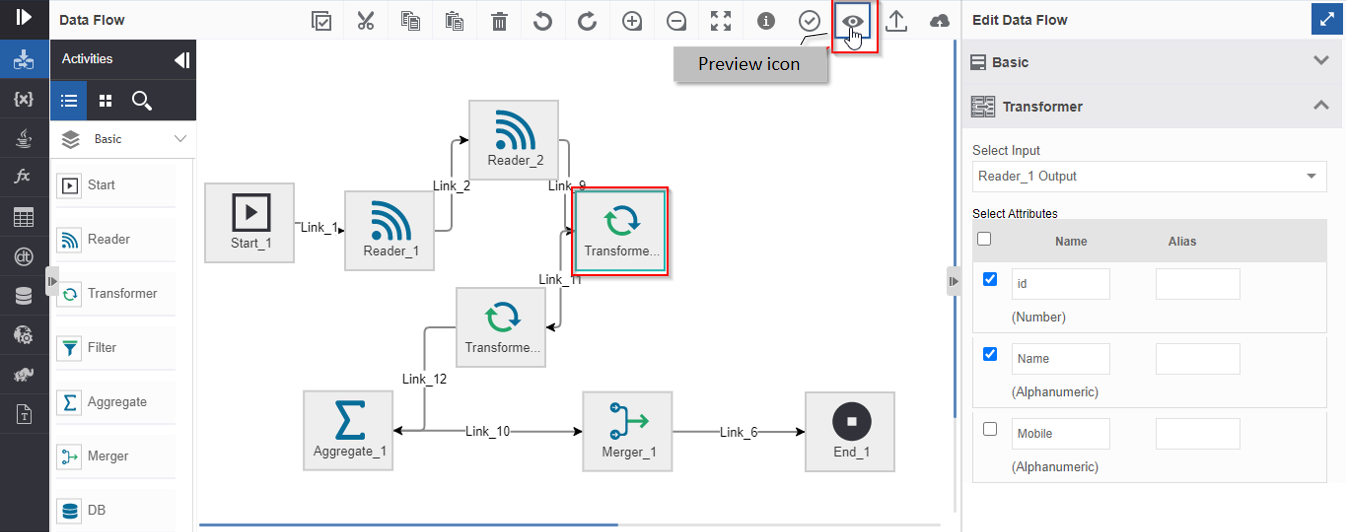Open the variables {x} sidebar icon
The height and width of the screenshot is (532, 1347).
24,99
